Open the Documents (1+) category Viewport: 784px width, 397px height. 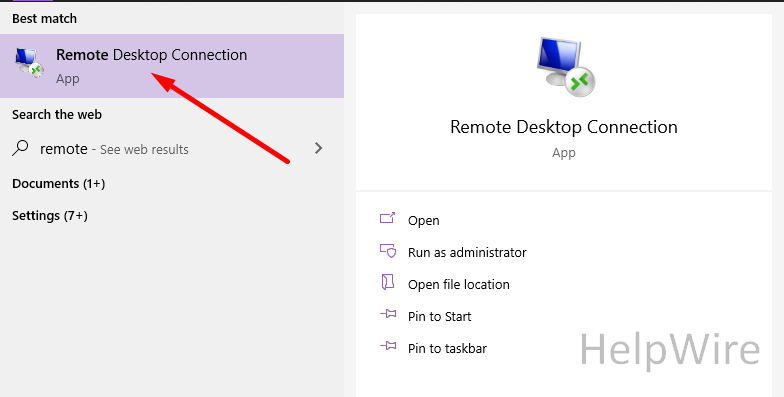(58, 184)
